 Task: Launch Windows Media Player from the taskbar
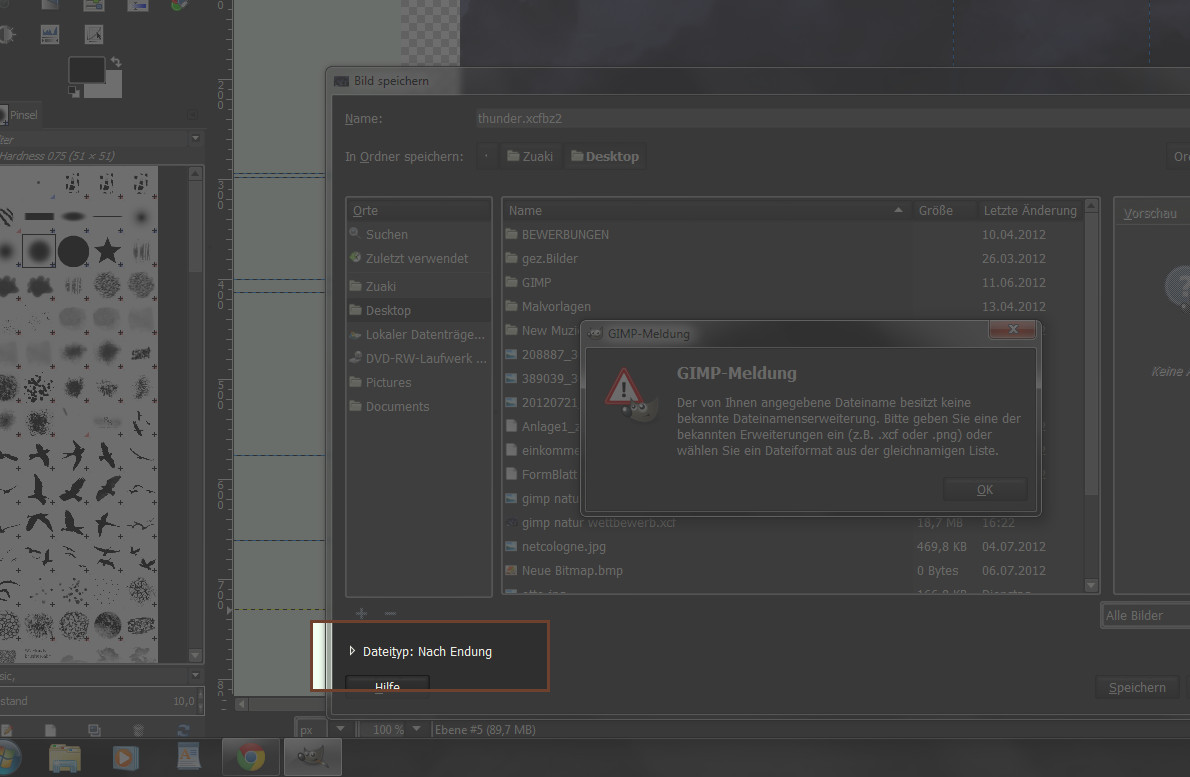coord(125,757)
